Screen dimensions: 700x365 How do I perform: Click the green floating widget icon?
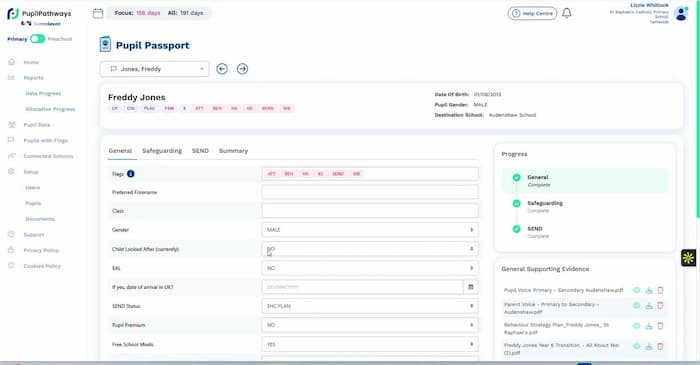point(688,258)
